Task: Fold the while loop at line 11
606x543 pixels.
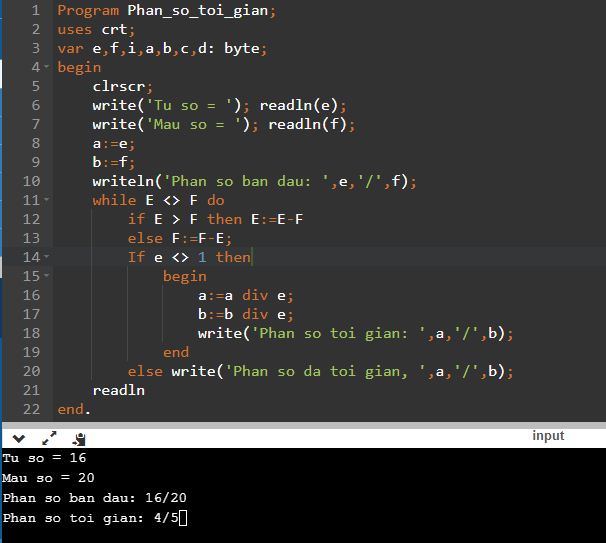Action: click(x=47, y=200)
